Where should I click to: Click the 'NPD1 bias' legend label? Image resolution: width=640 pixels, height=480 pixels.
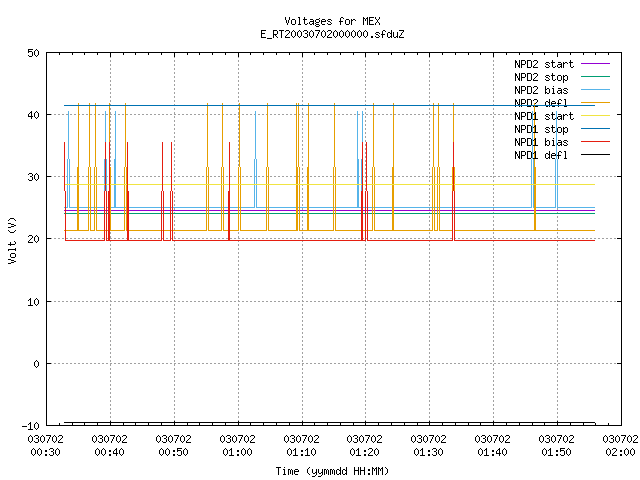point(541,142)
